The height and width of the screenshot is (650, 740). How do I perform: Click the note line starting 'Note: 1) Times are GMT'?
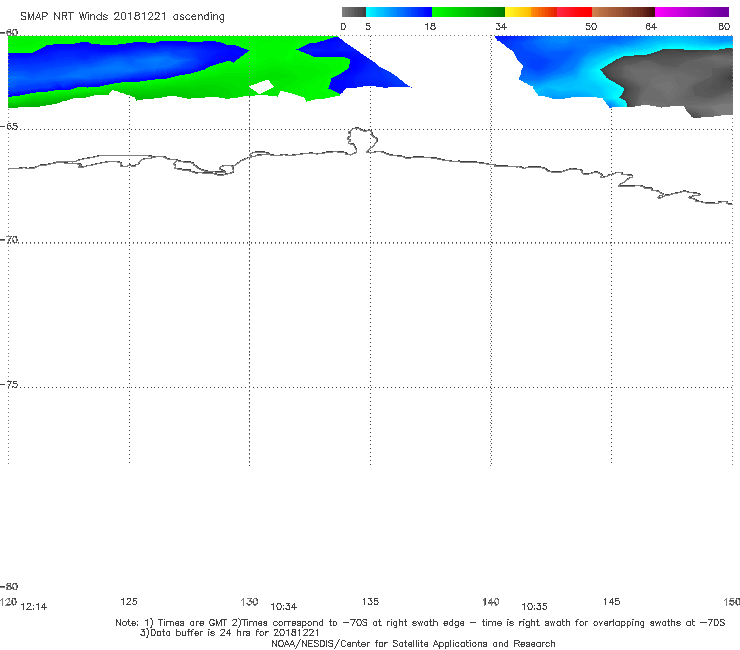pyautogui.click(x=420, y=623)
